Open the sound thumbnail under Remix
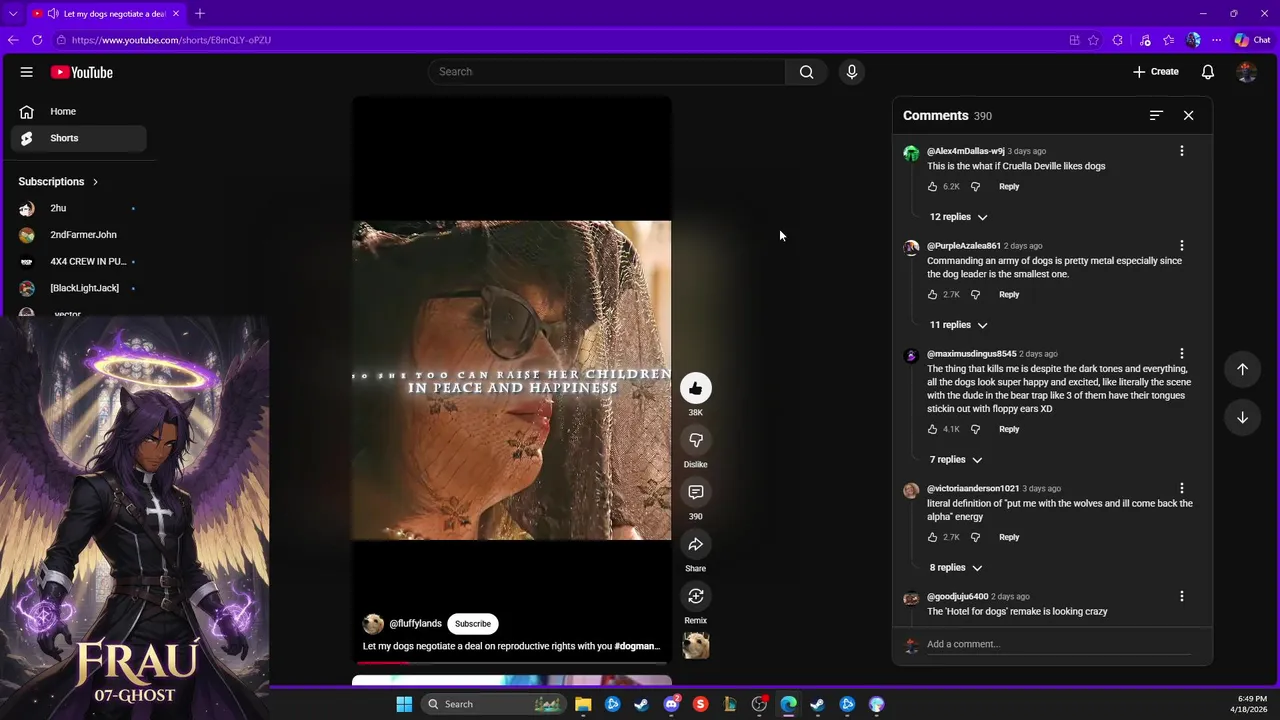The image size is (1280, 720). [696, 646]
